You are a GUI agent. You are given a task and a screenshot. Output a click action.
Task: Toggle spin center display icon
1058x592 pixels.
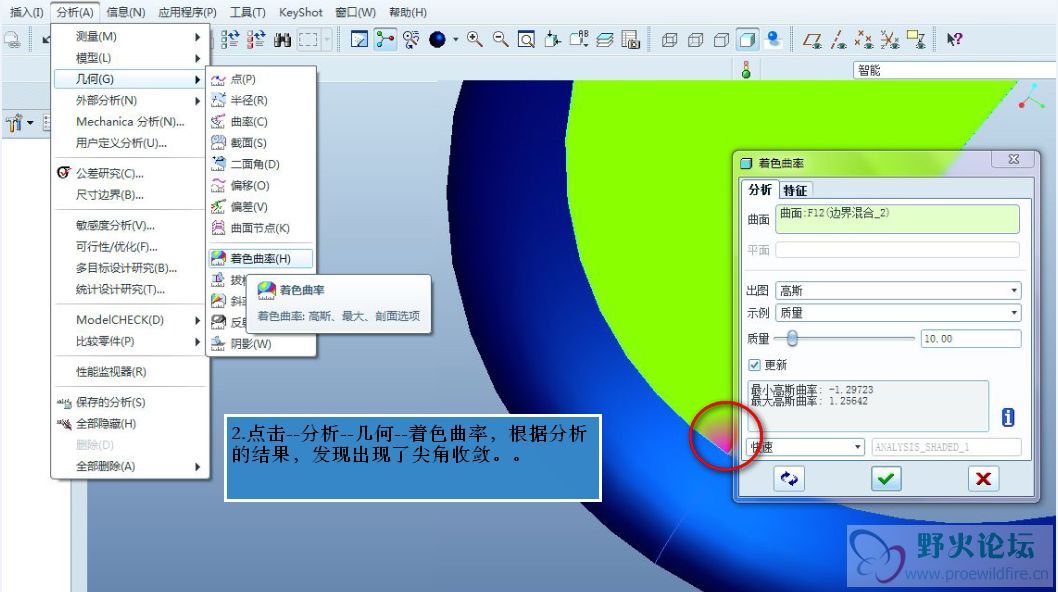coord(385,40)
